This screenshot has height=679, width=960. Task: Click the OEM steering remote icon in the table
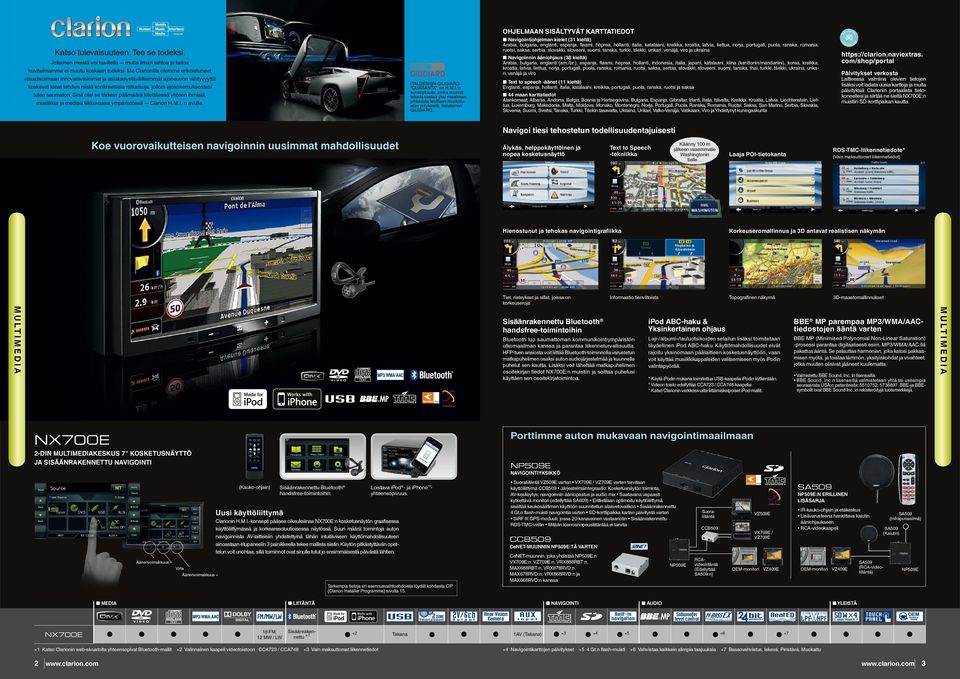pos(910,617)
